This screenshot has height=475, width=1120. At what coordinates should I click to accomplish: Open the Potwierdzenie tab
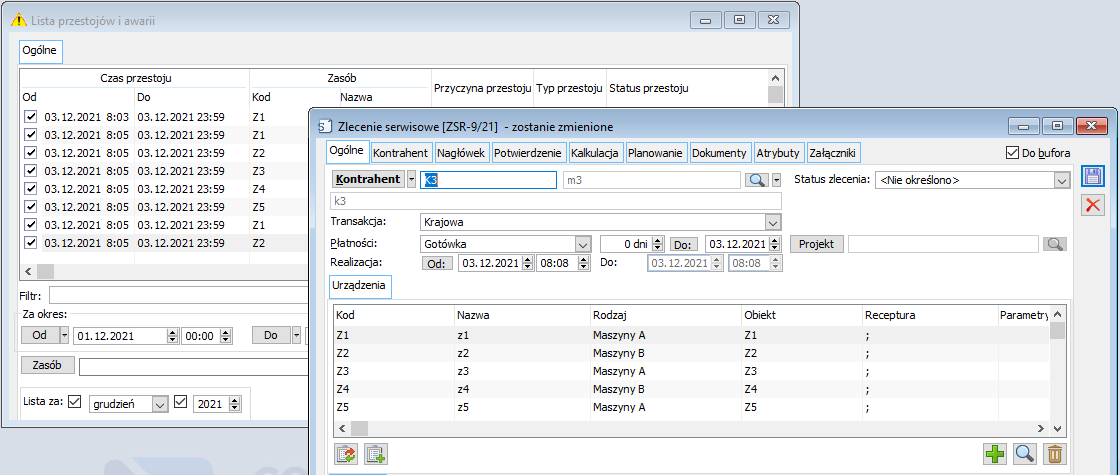pyautogui.click(x=529, y=153)
